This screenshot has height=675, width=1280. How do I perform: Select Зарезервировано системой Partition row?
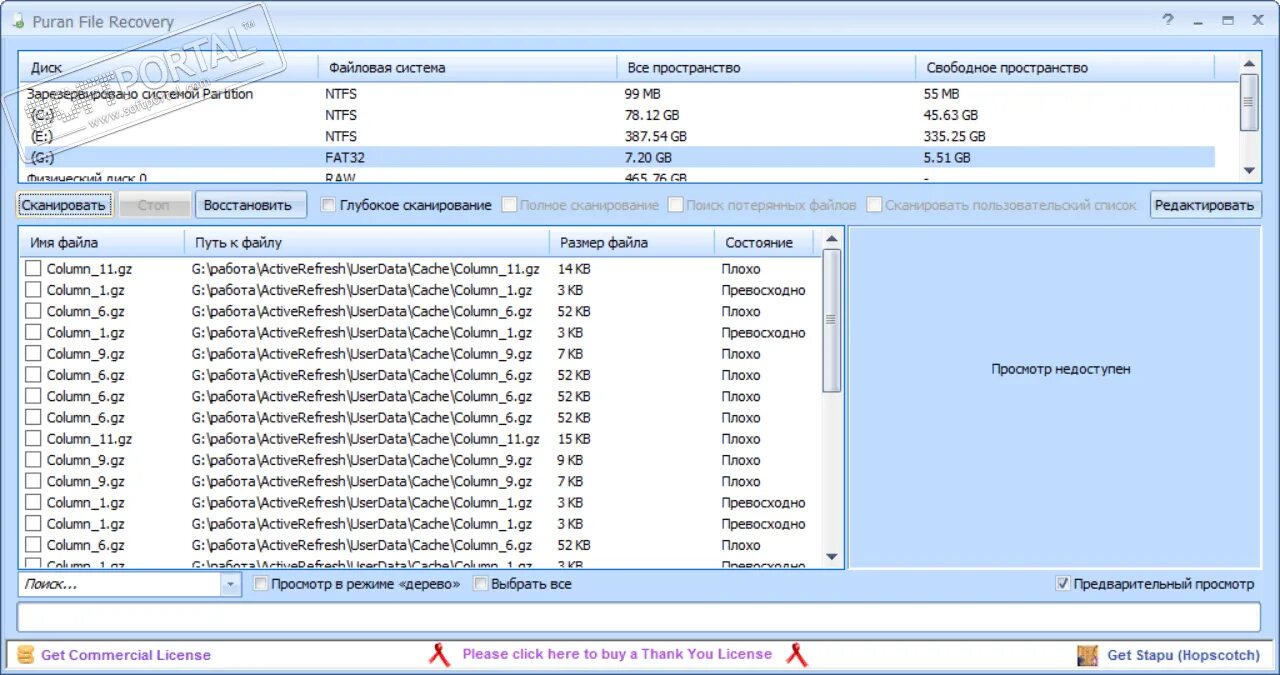[x=617, y=94]
